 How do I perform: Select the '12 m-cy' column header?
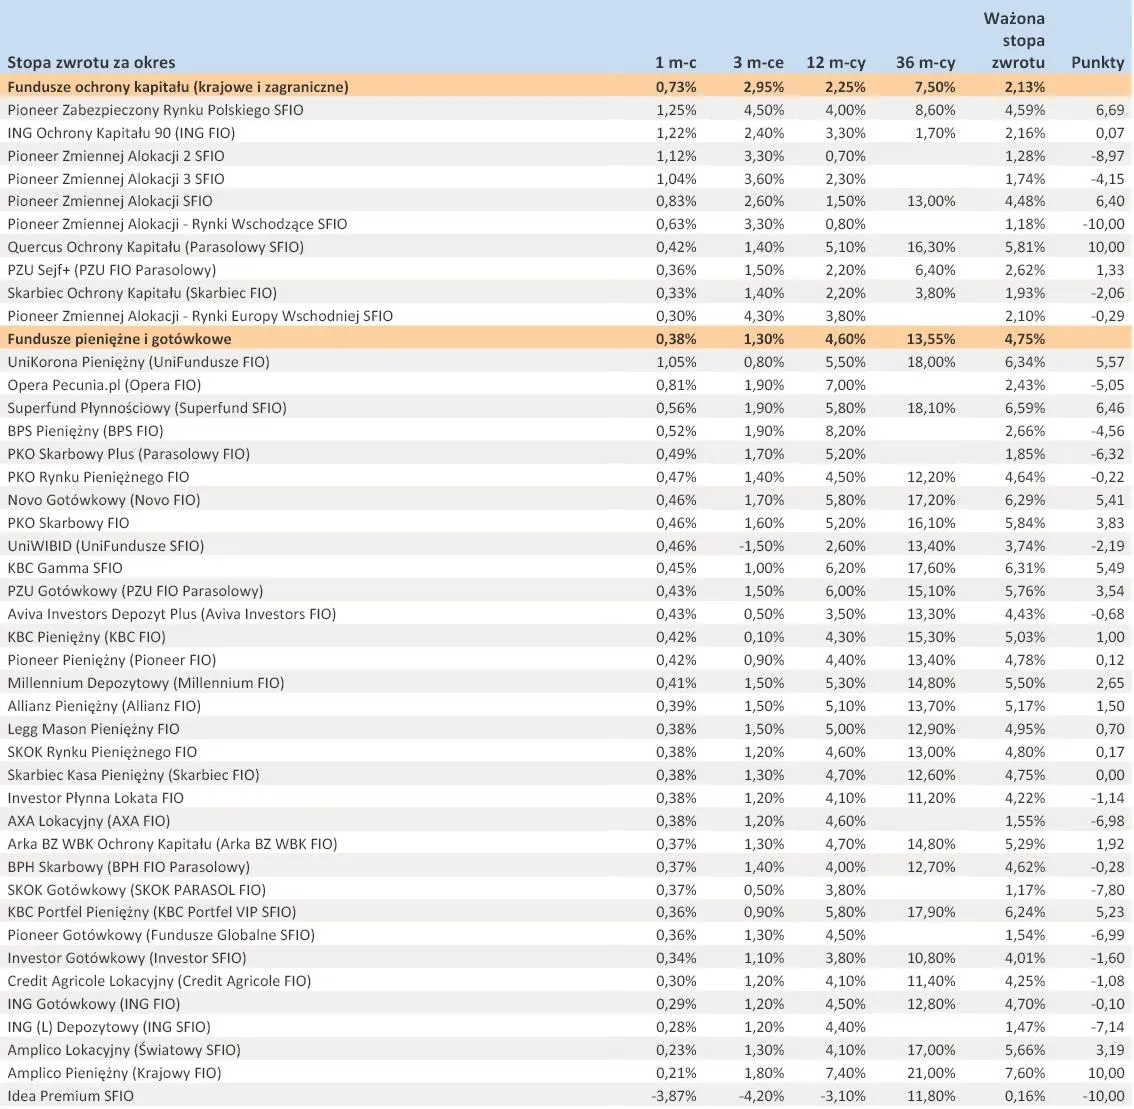(835, 63)
